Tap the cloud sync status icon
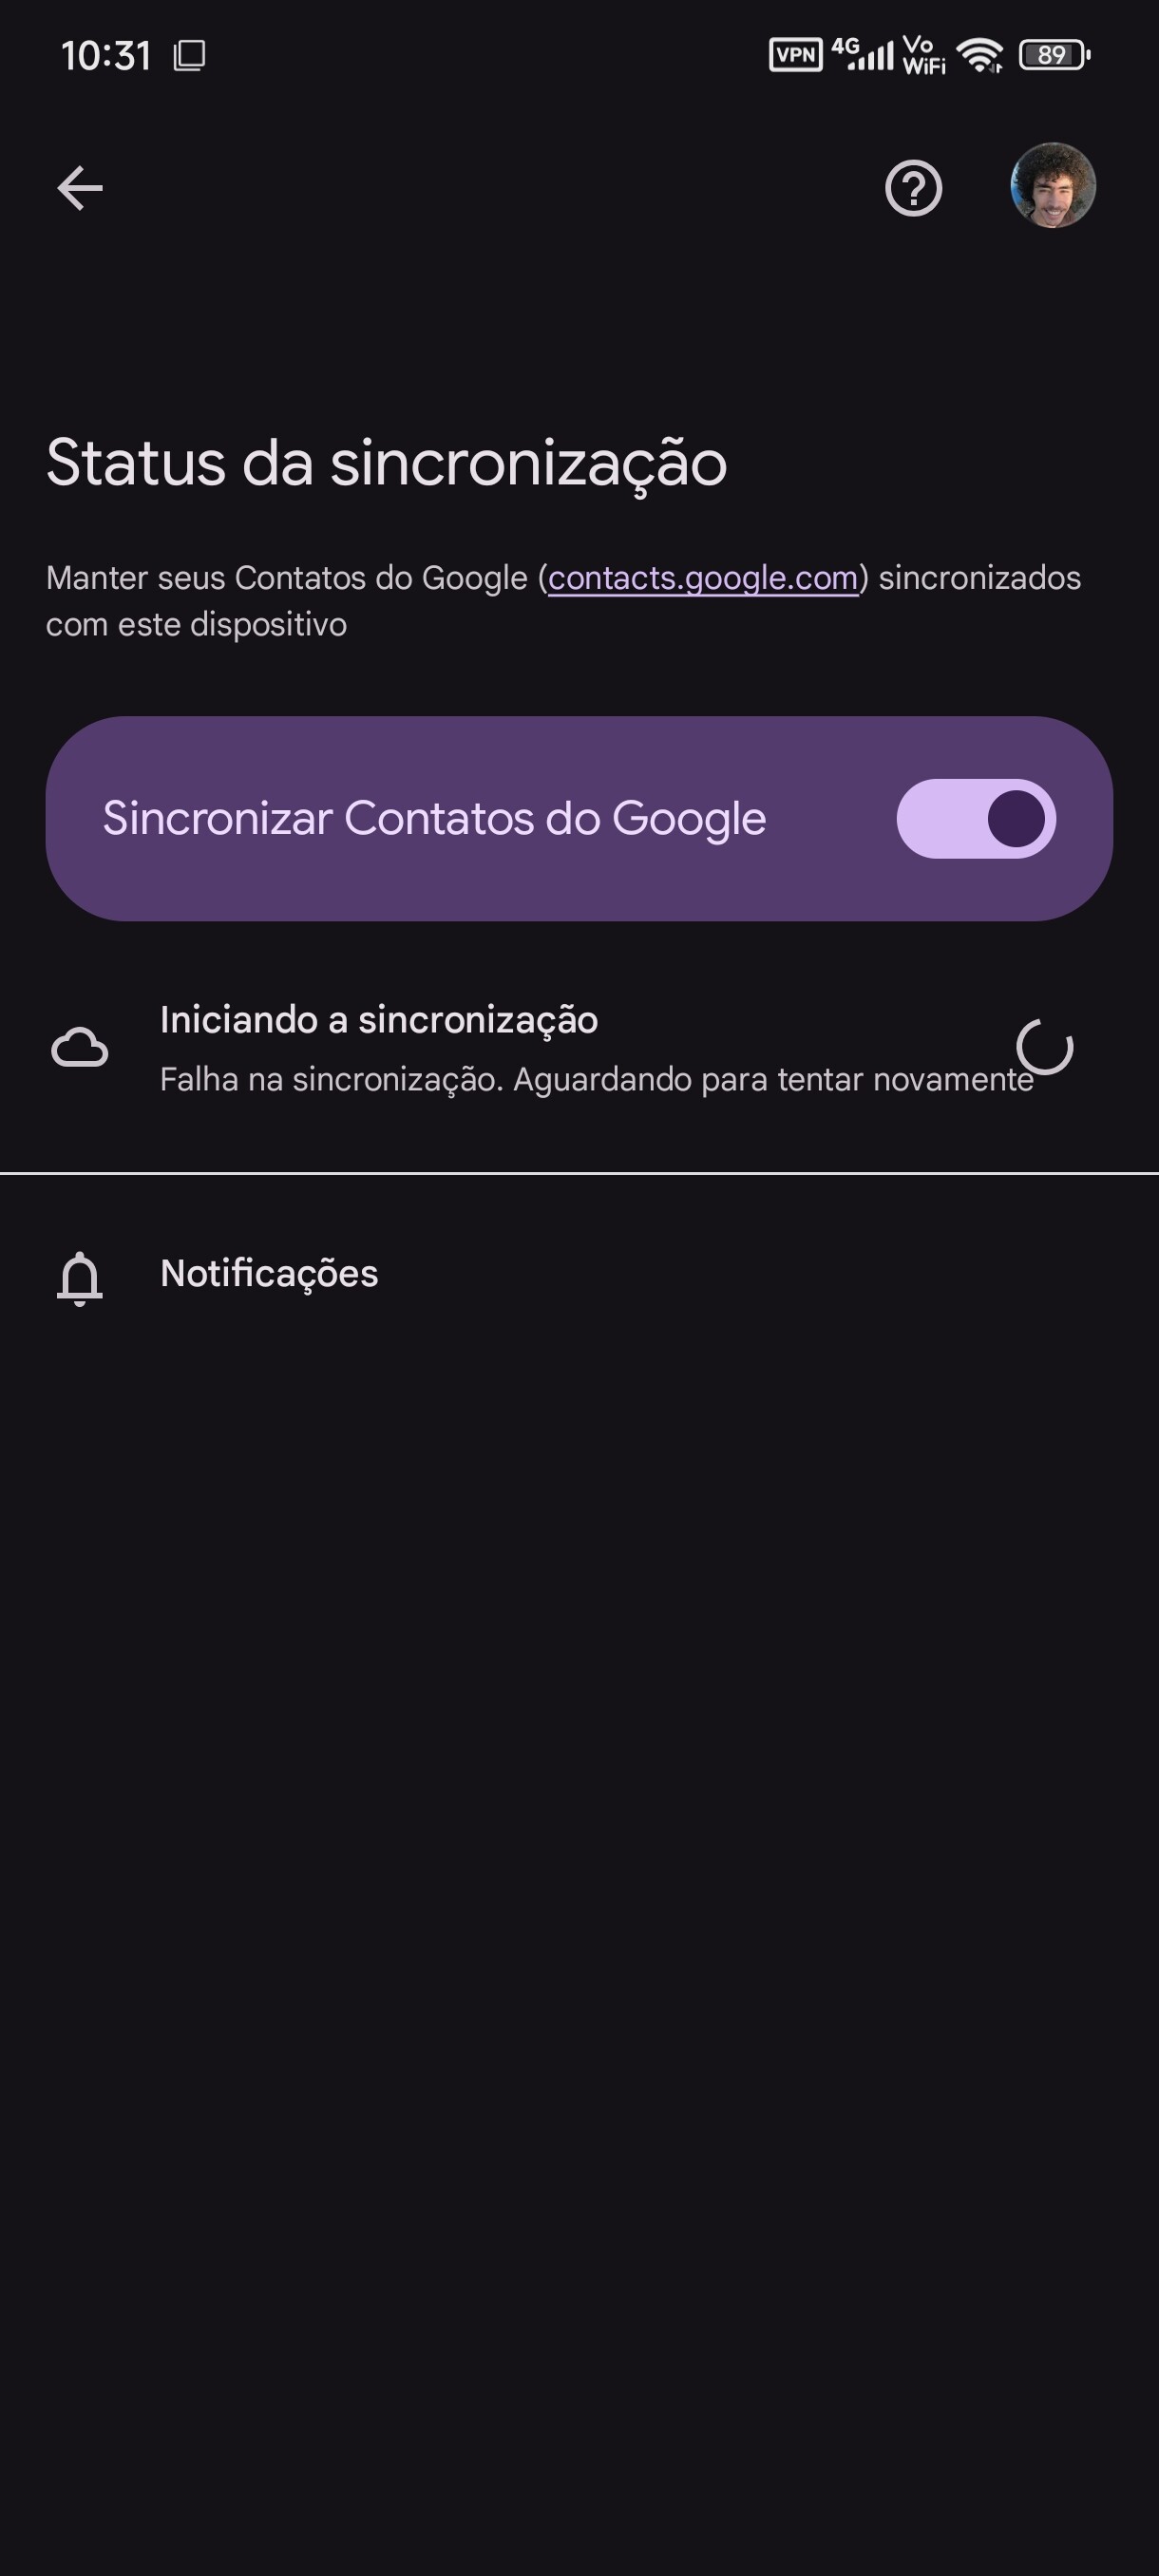1159x2576 pixels. tap(80, 1048)
